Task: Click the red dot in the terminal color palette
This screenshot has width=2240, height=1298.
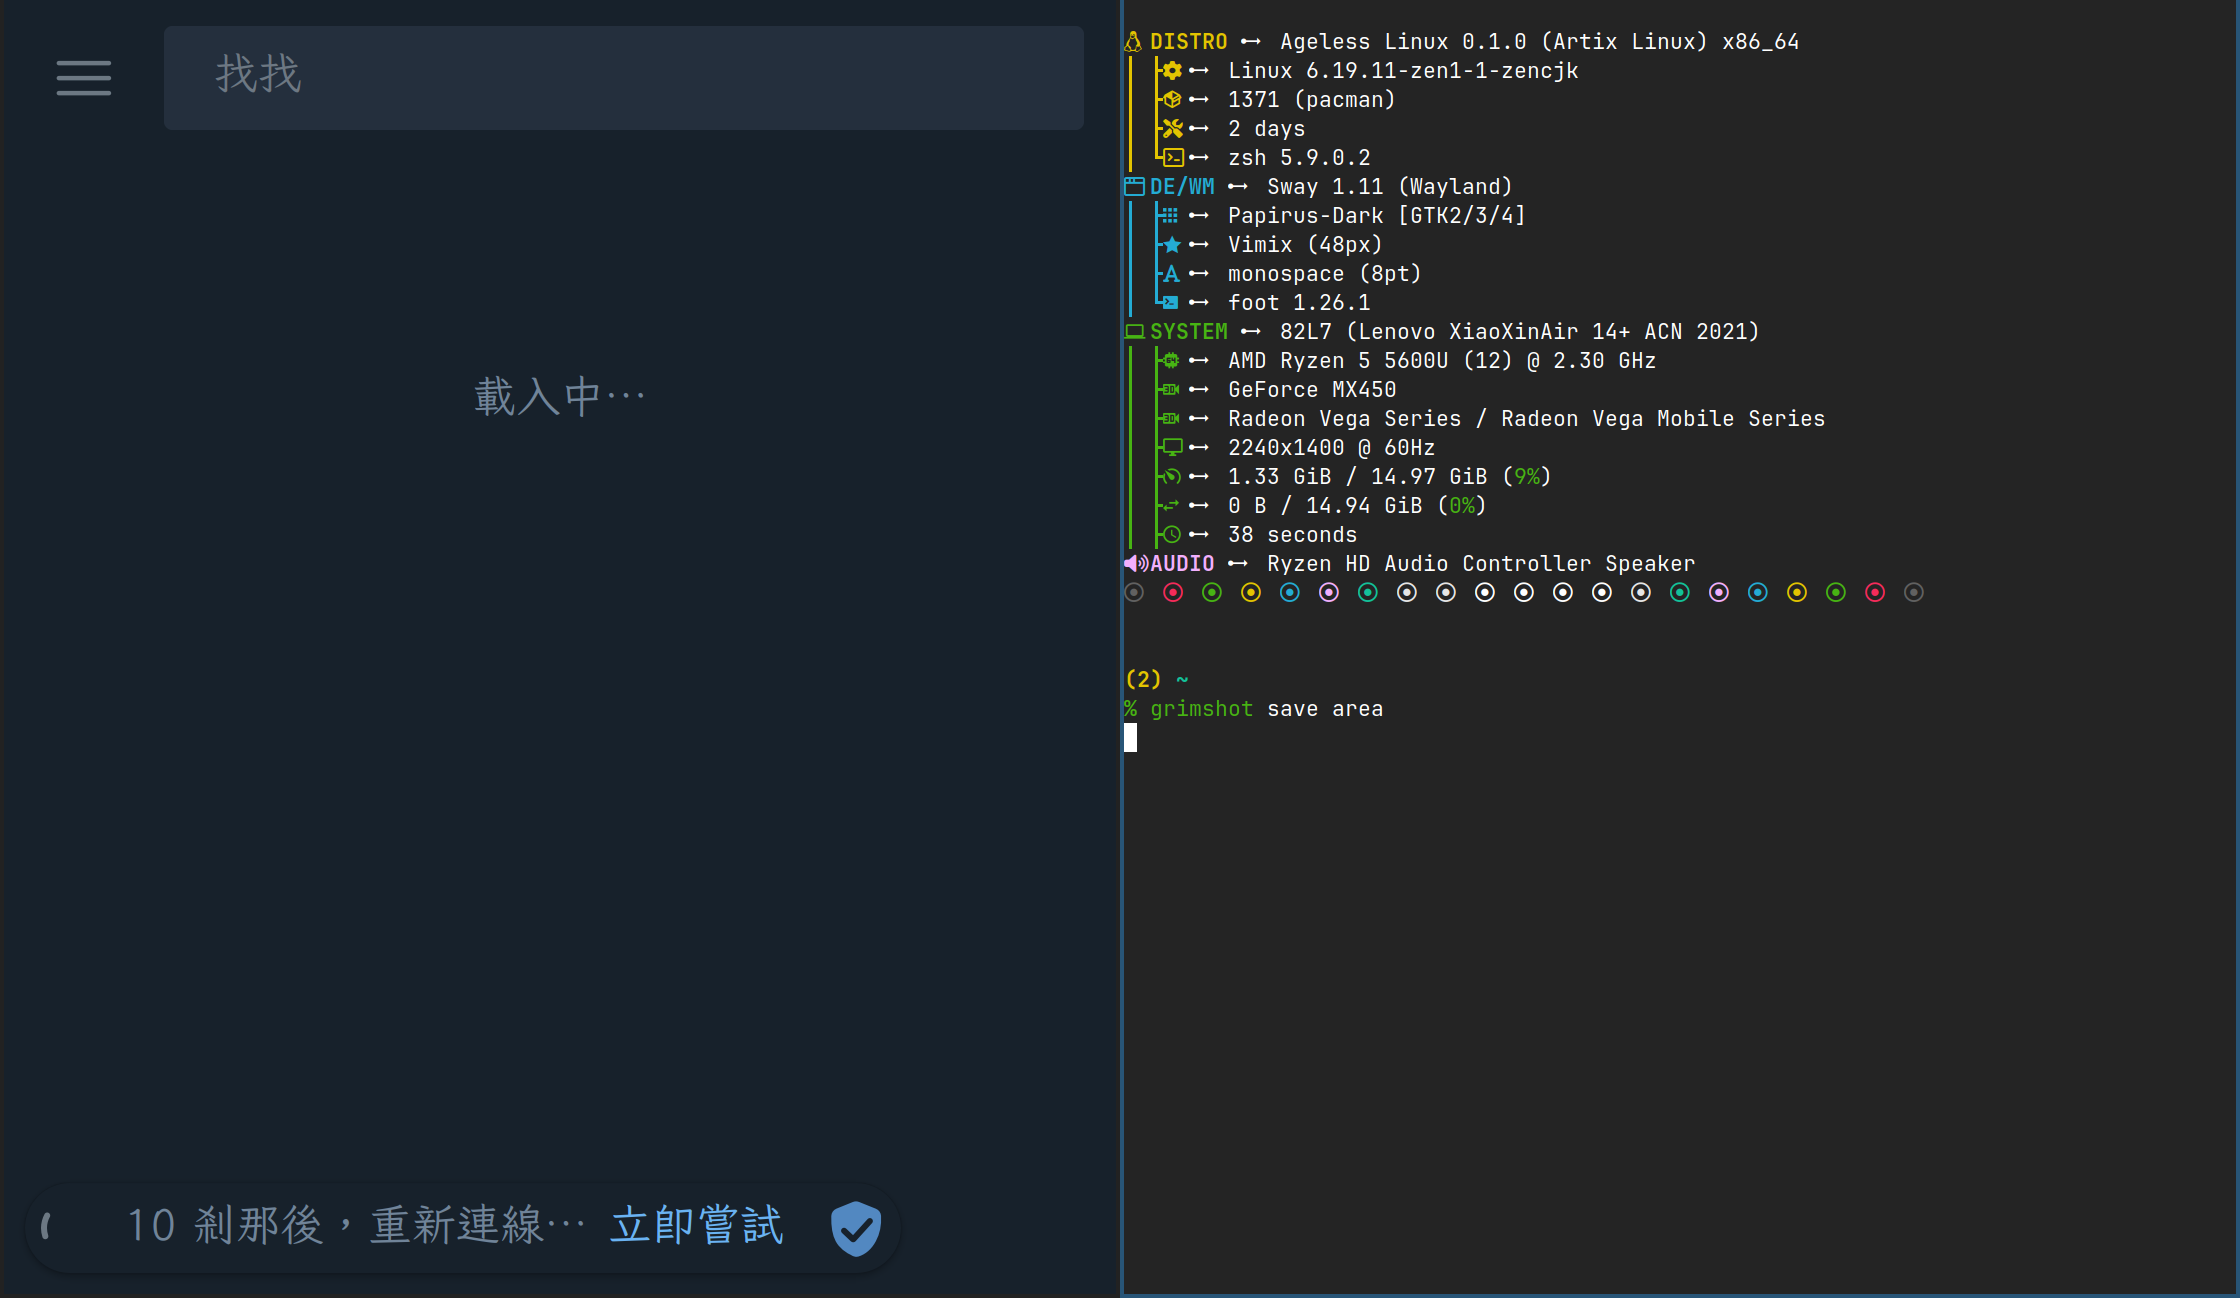Action: point(1173,592)
